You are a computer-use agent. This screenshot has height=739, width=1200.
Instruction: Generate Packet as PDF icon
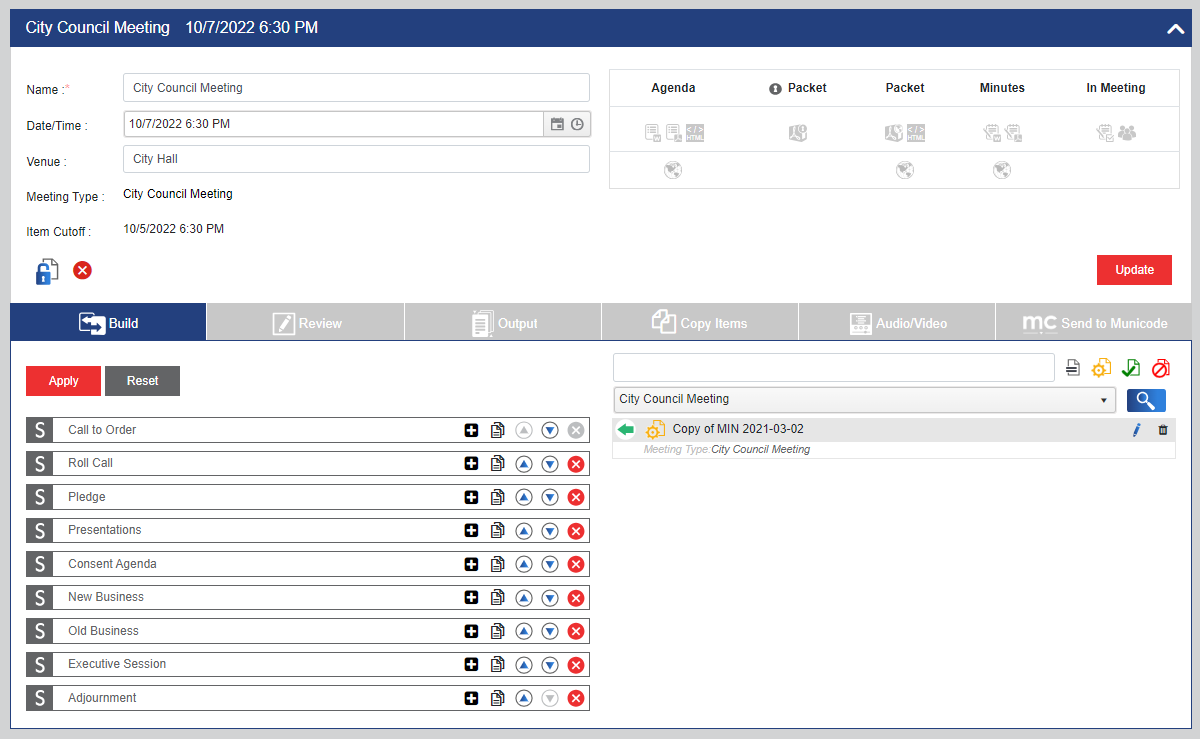[x=894, y=132]
